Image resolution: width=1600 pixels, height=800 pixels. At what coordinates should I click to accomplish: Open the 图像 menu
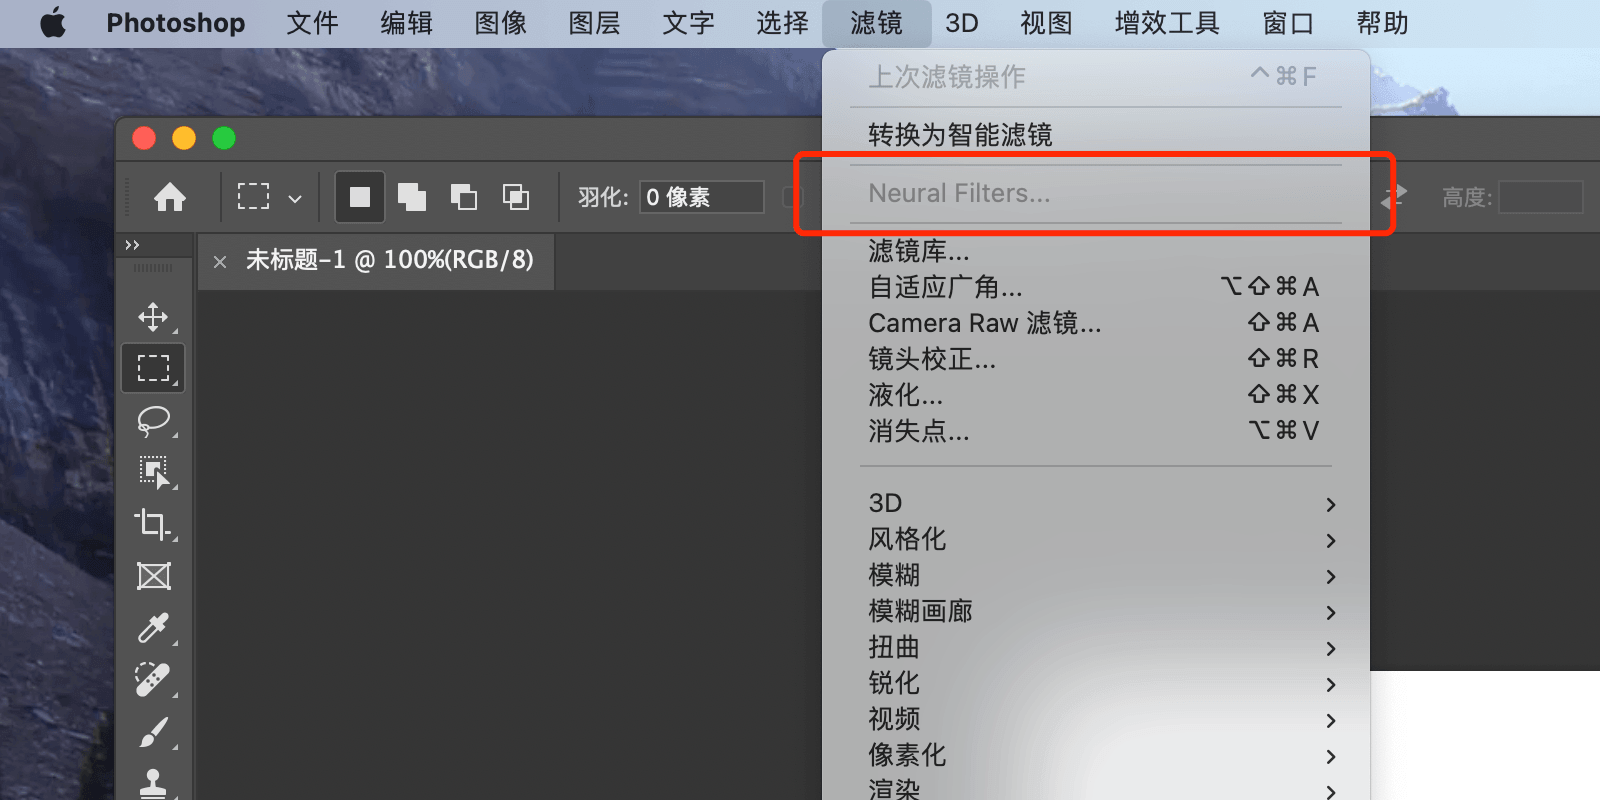[501, 23]
